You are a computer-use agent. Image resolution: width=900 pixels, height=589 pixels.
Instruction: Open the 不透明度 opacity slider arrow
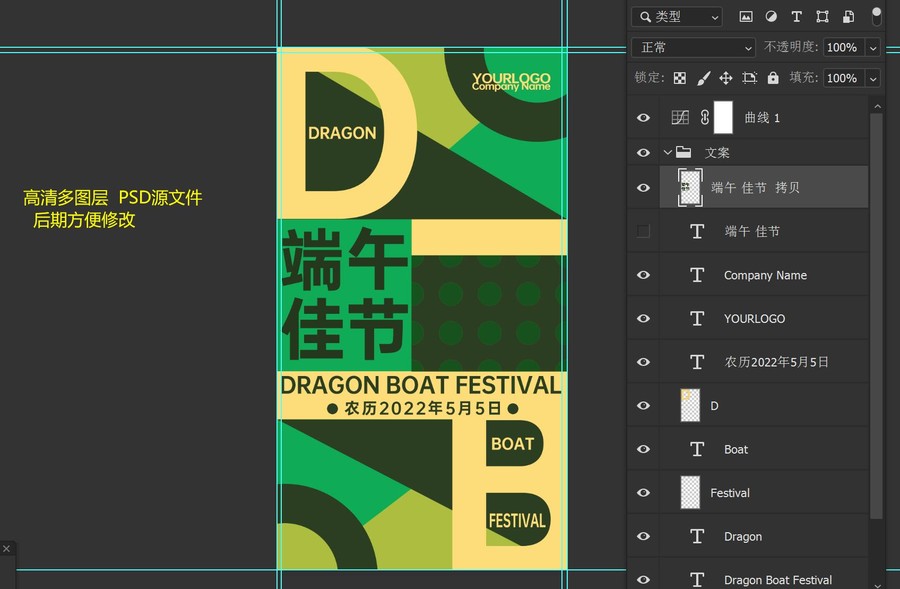[x=873, y=48]
